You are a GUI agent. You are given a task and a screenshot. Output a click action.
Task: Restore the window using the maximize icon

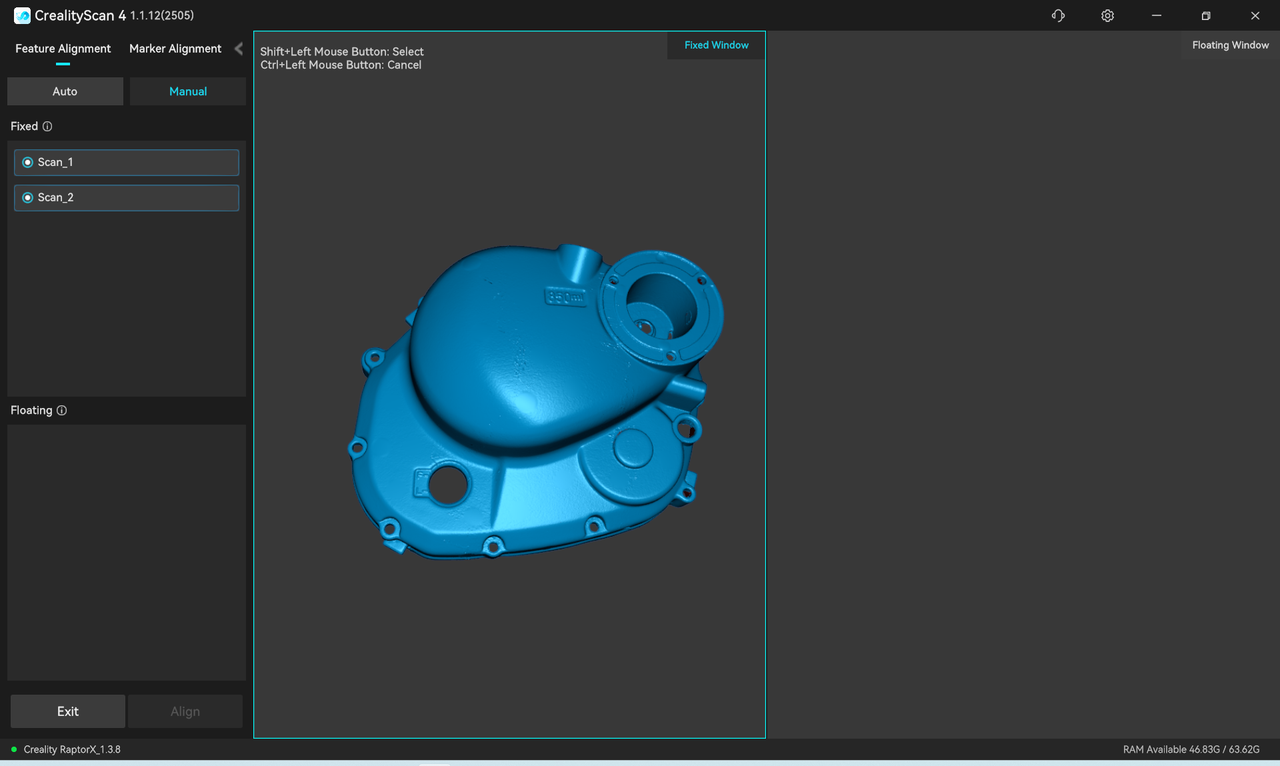(1206, 16)
